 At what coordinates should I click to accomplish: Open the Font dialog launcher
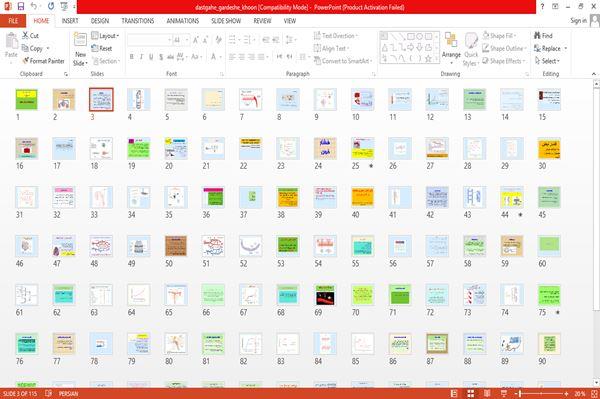click(222, 74)
